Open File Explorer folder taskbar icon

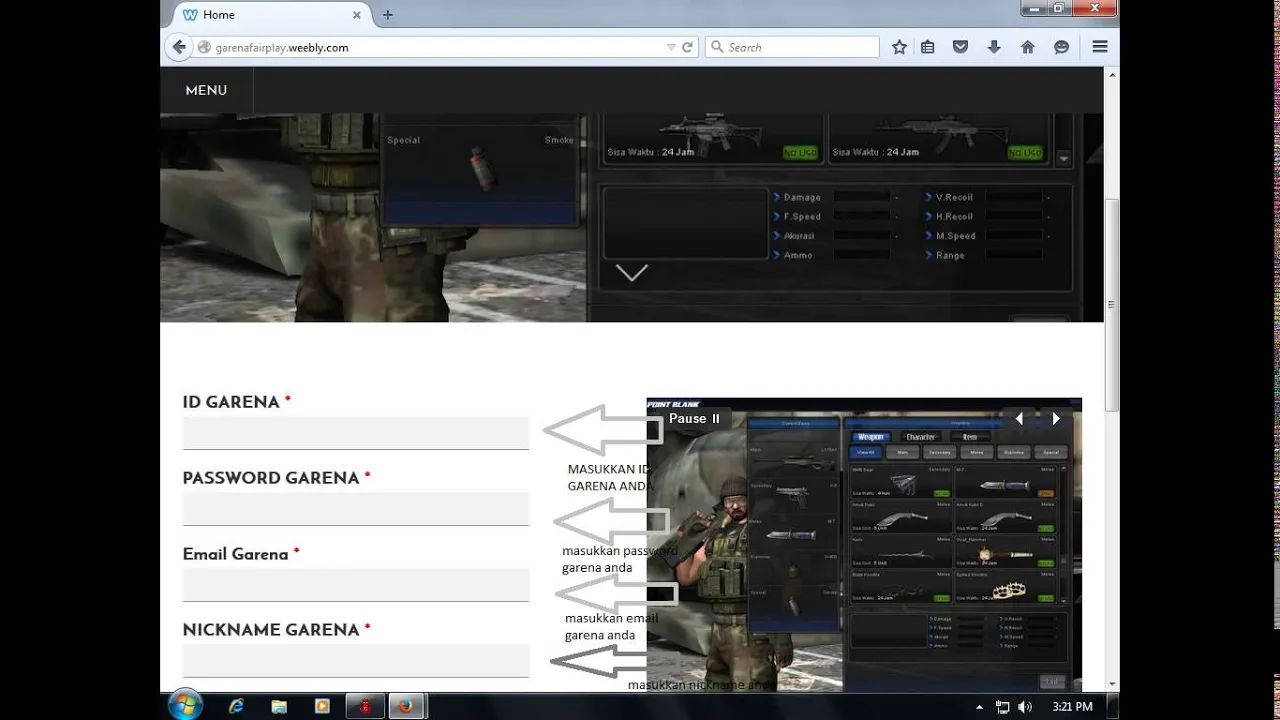pyautogui.click(x=279, y=706)
